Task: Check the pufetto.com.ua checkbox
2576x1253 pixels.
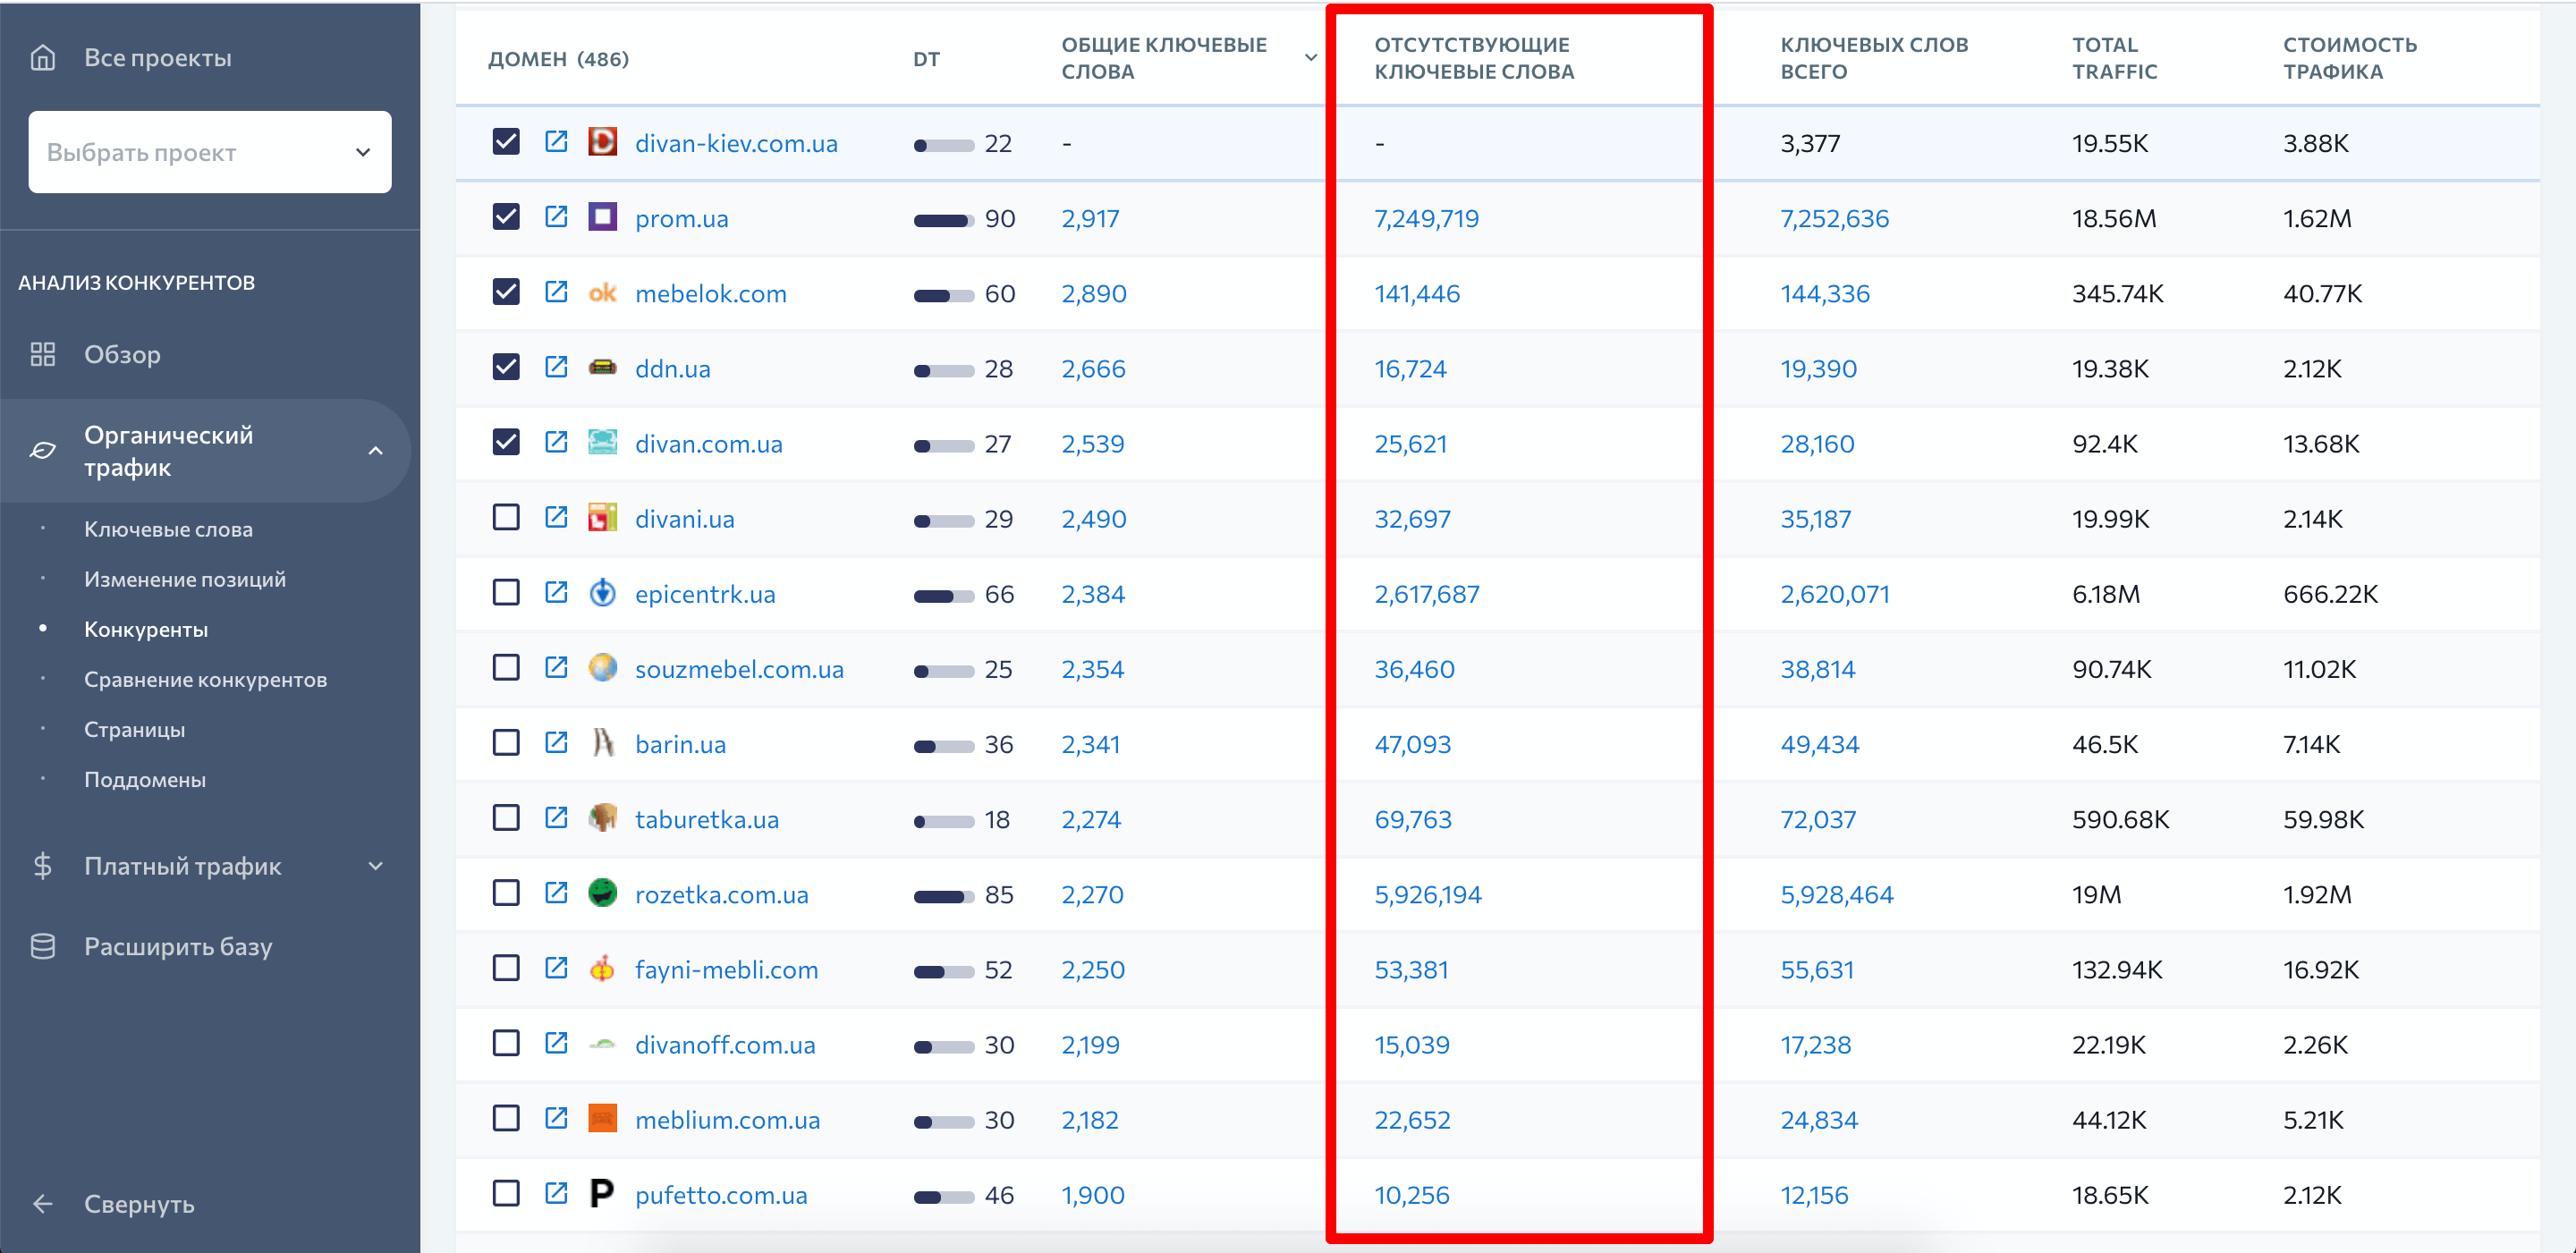Action: (506, 1193)
